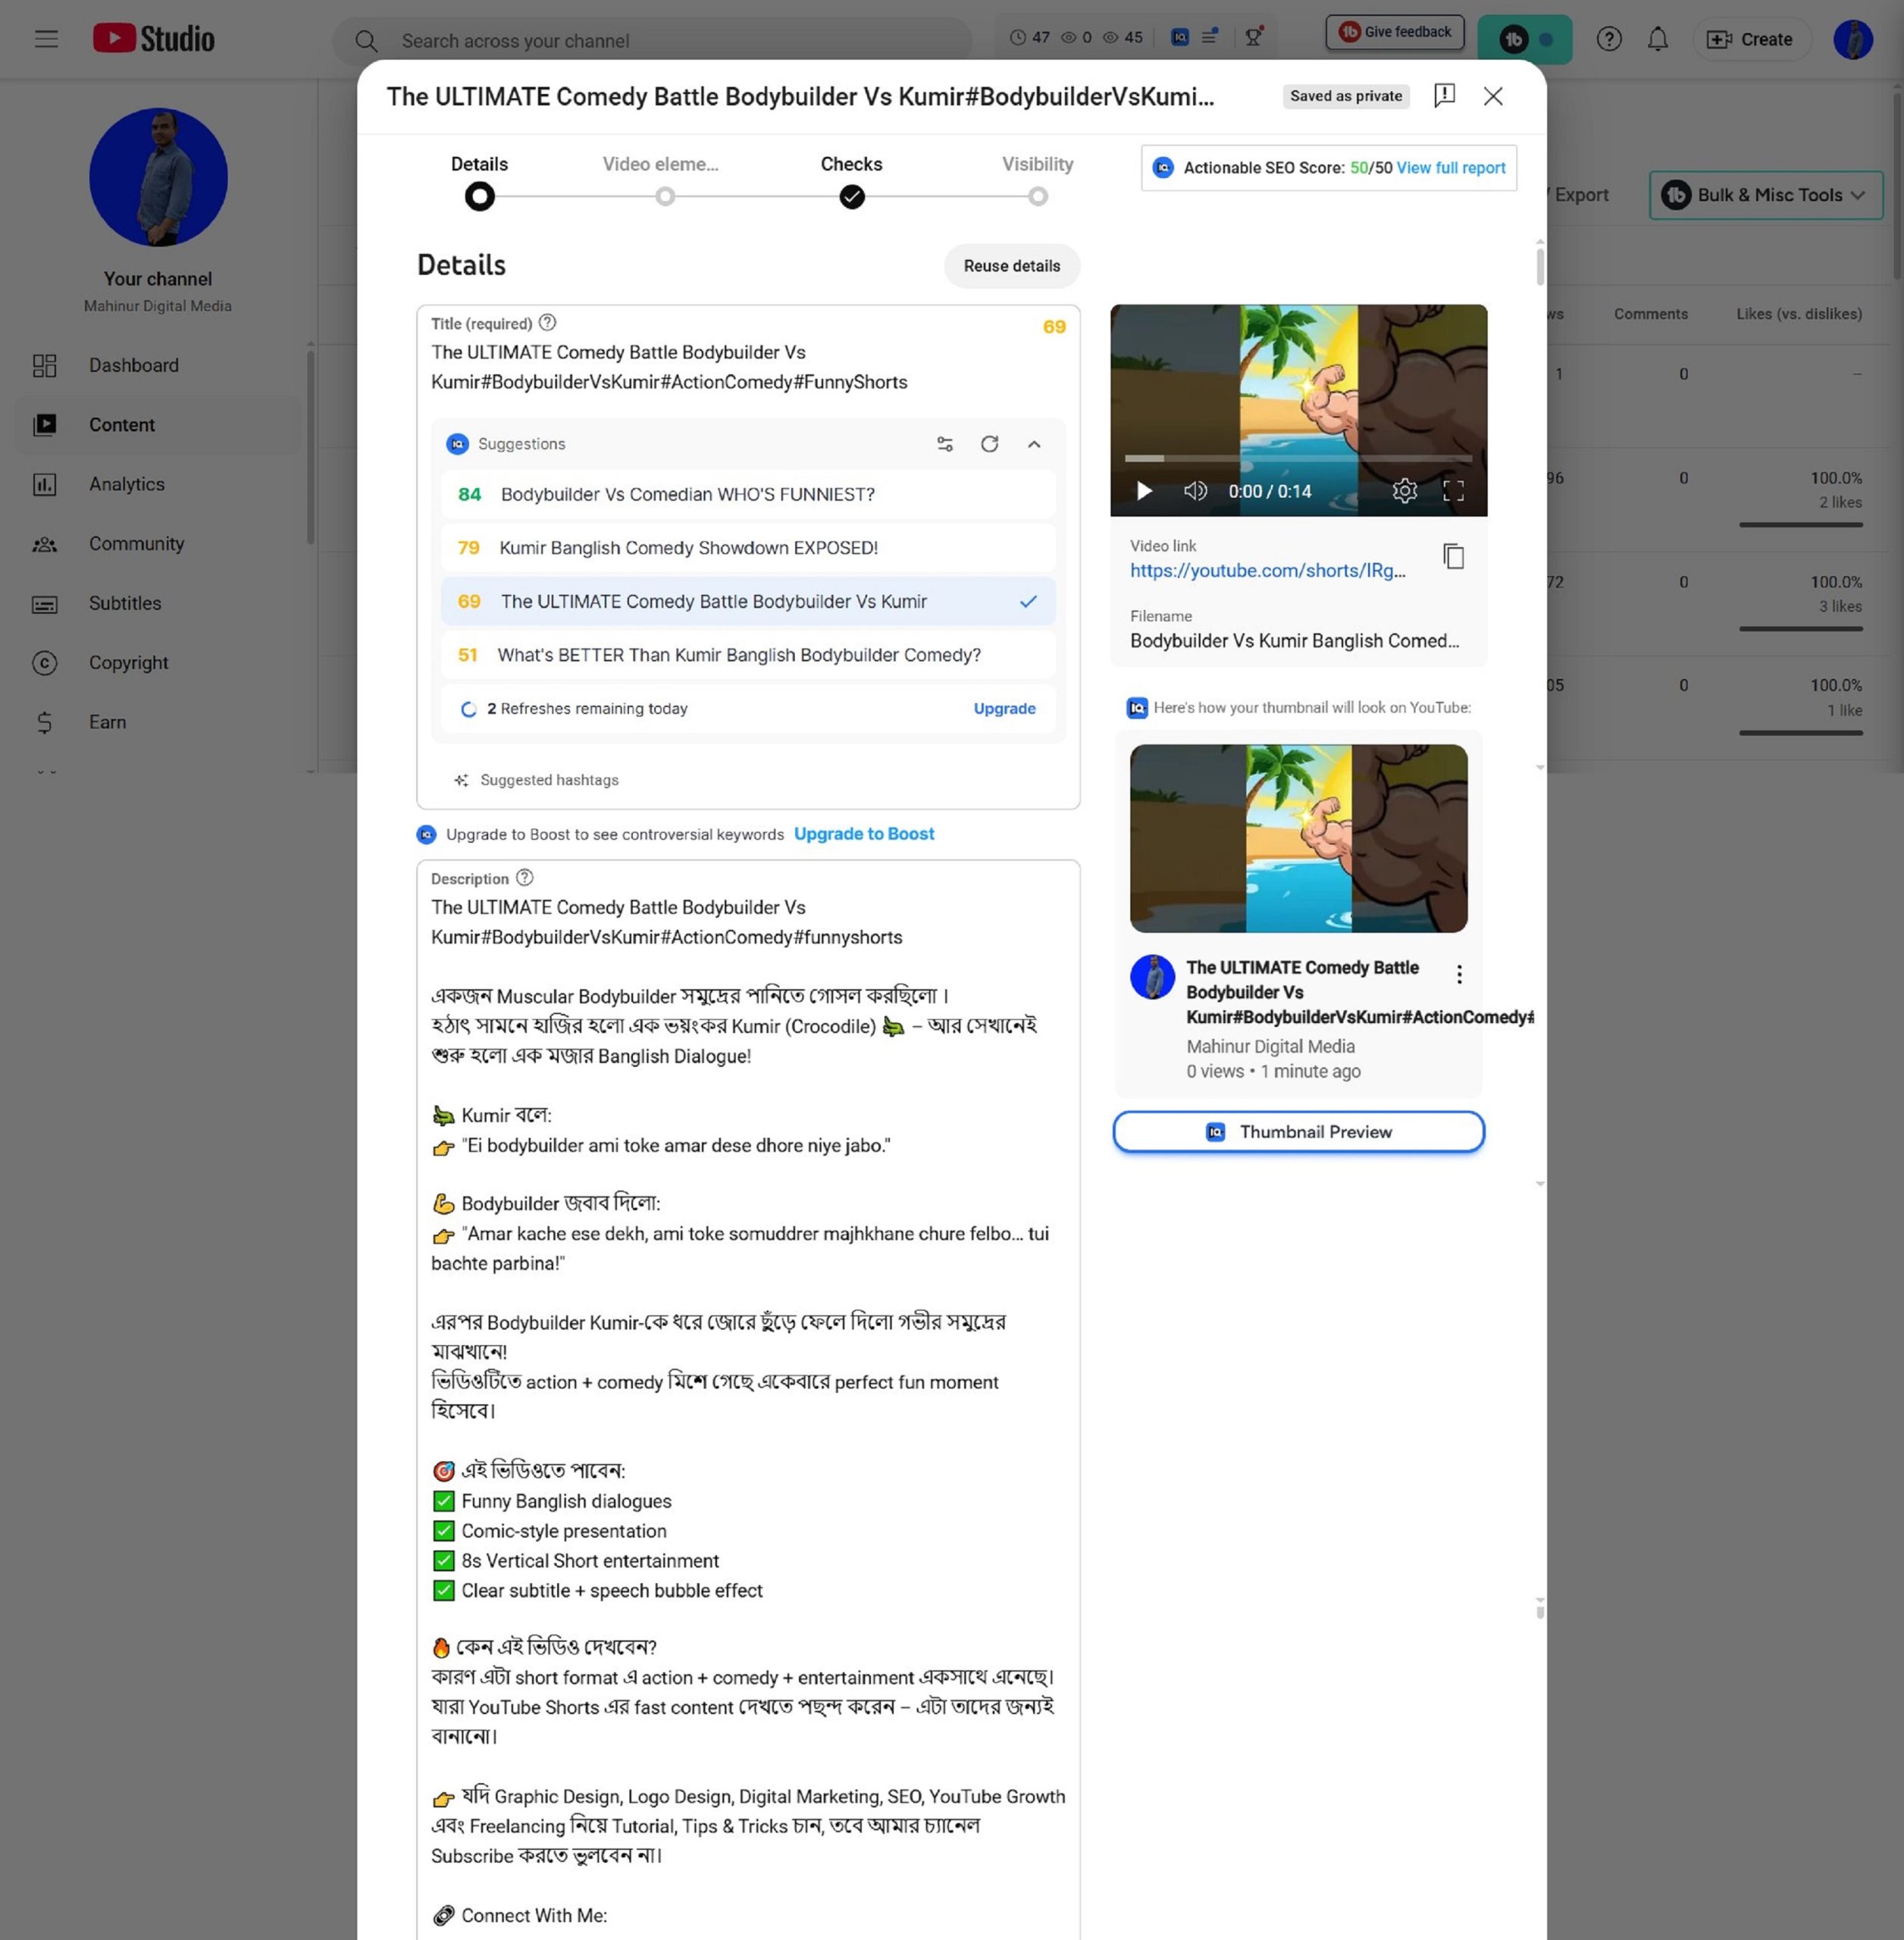This screenshot has width=1904, height=1940.
Task: Open Subtitles in the sidebar
Action: click(157, 603)
